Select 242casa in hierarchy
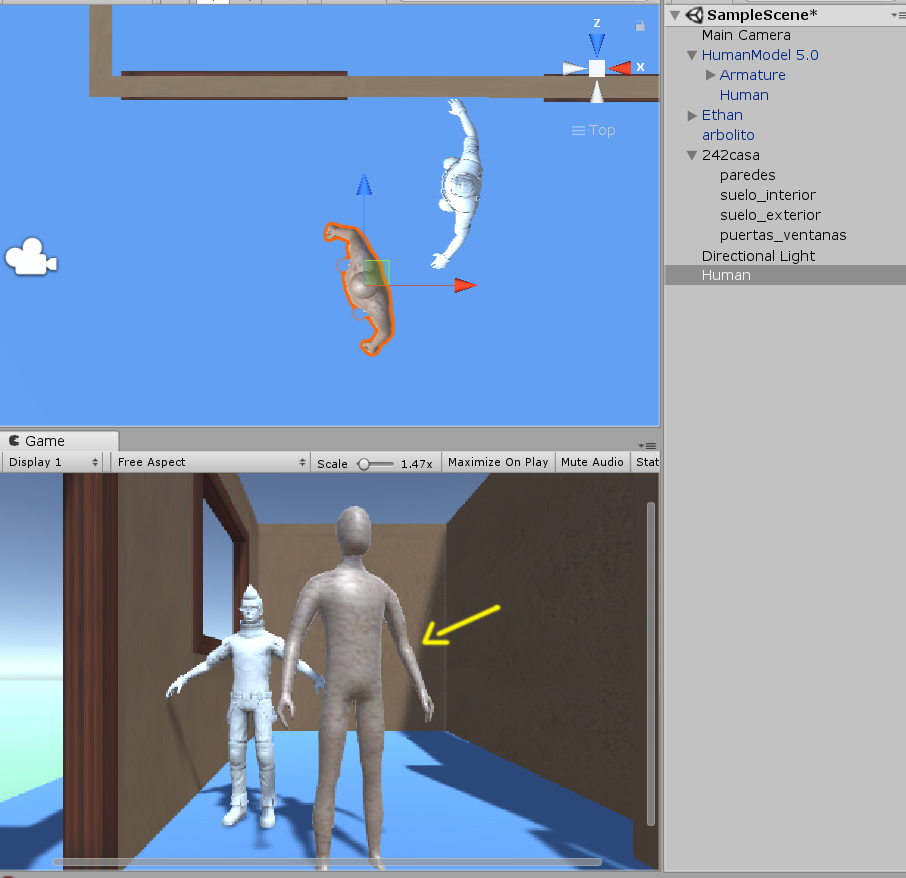 point(730,155)
